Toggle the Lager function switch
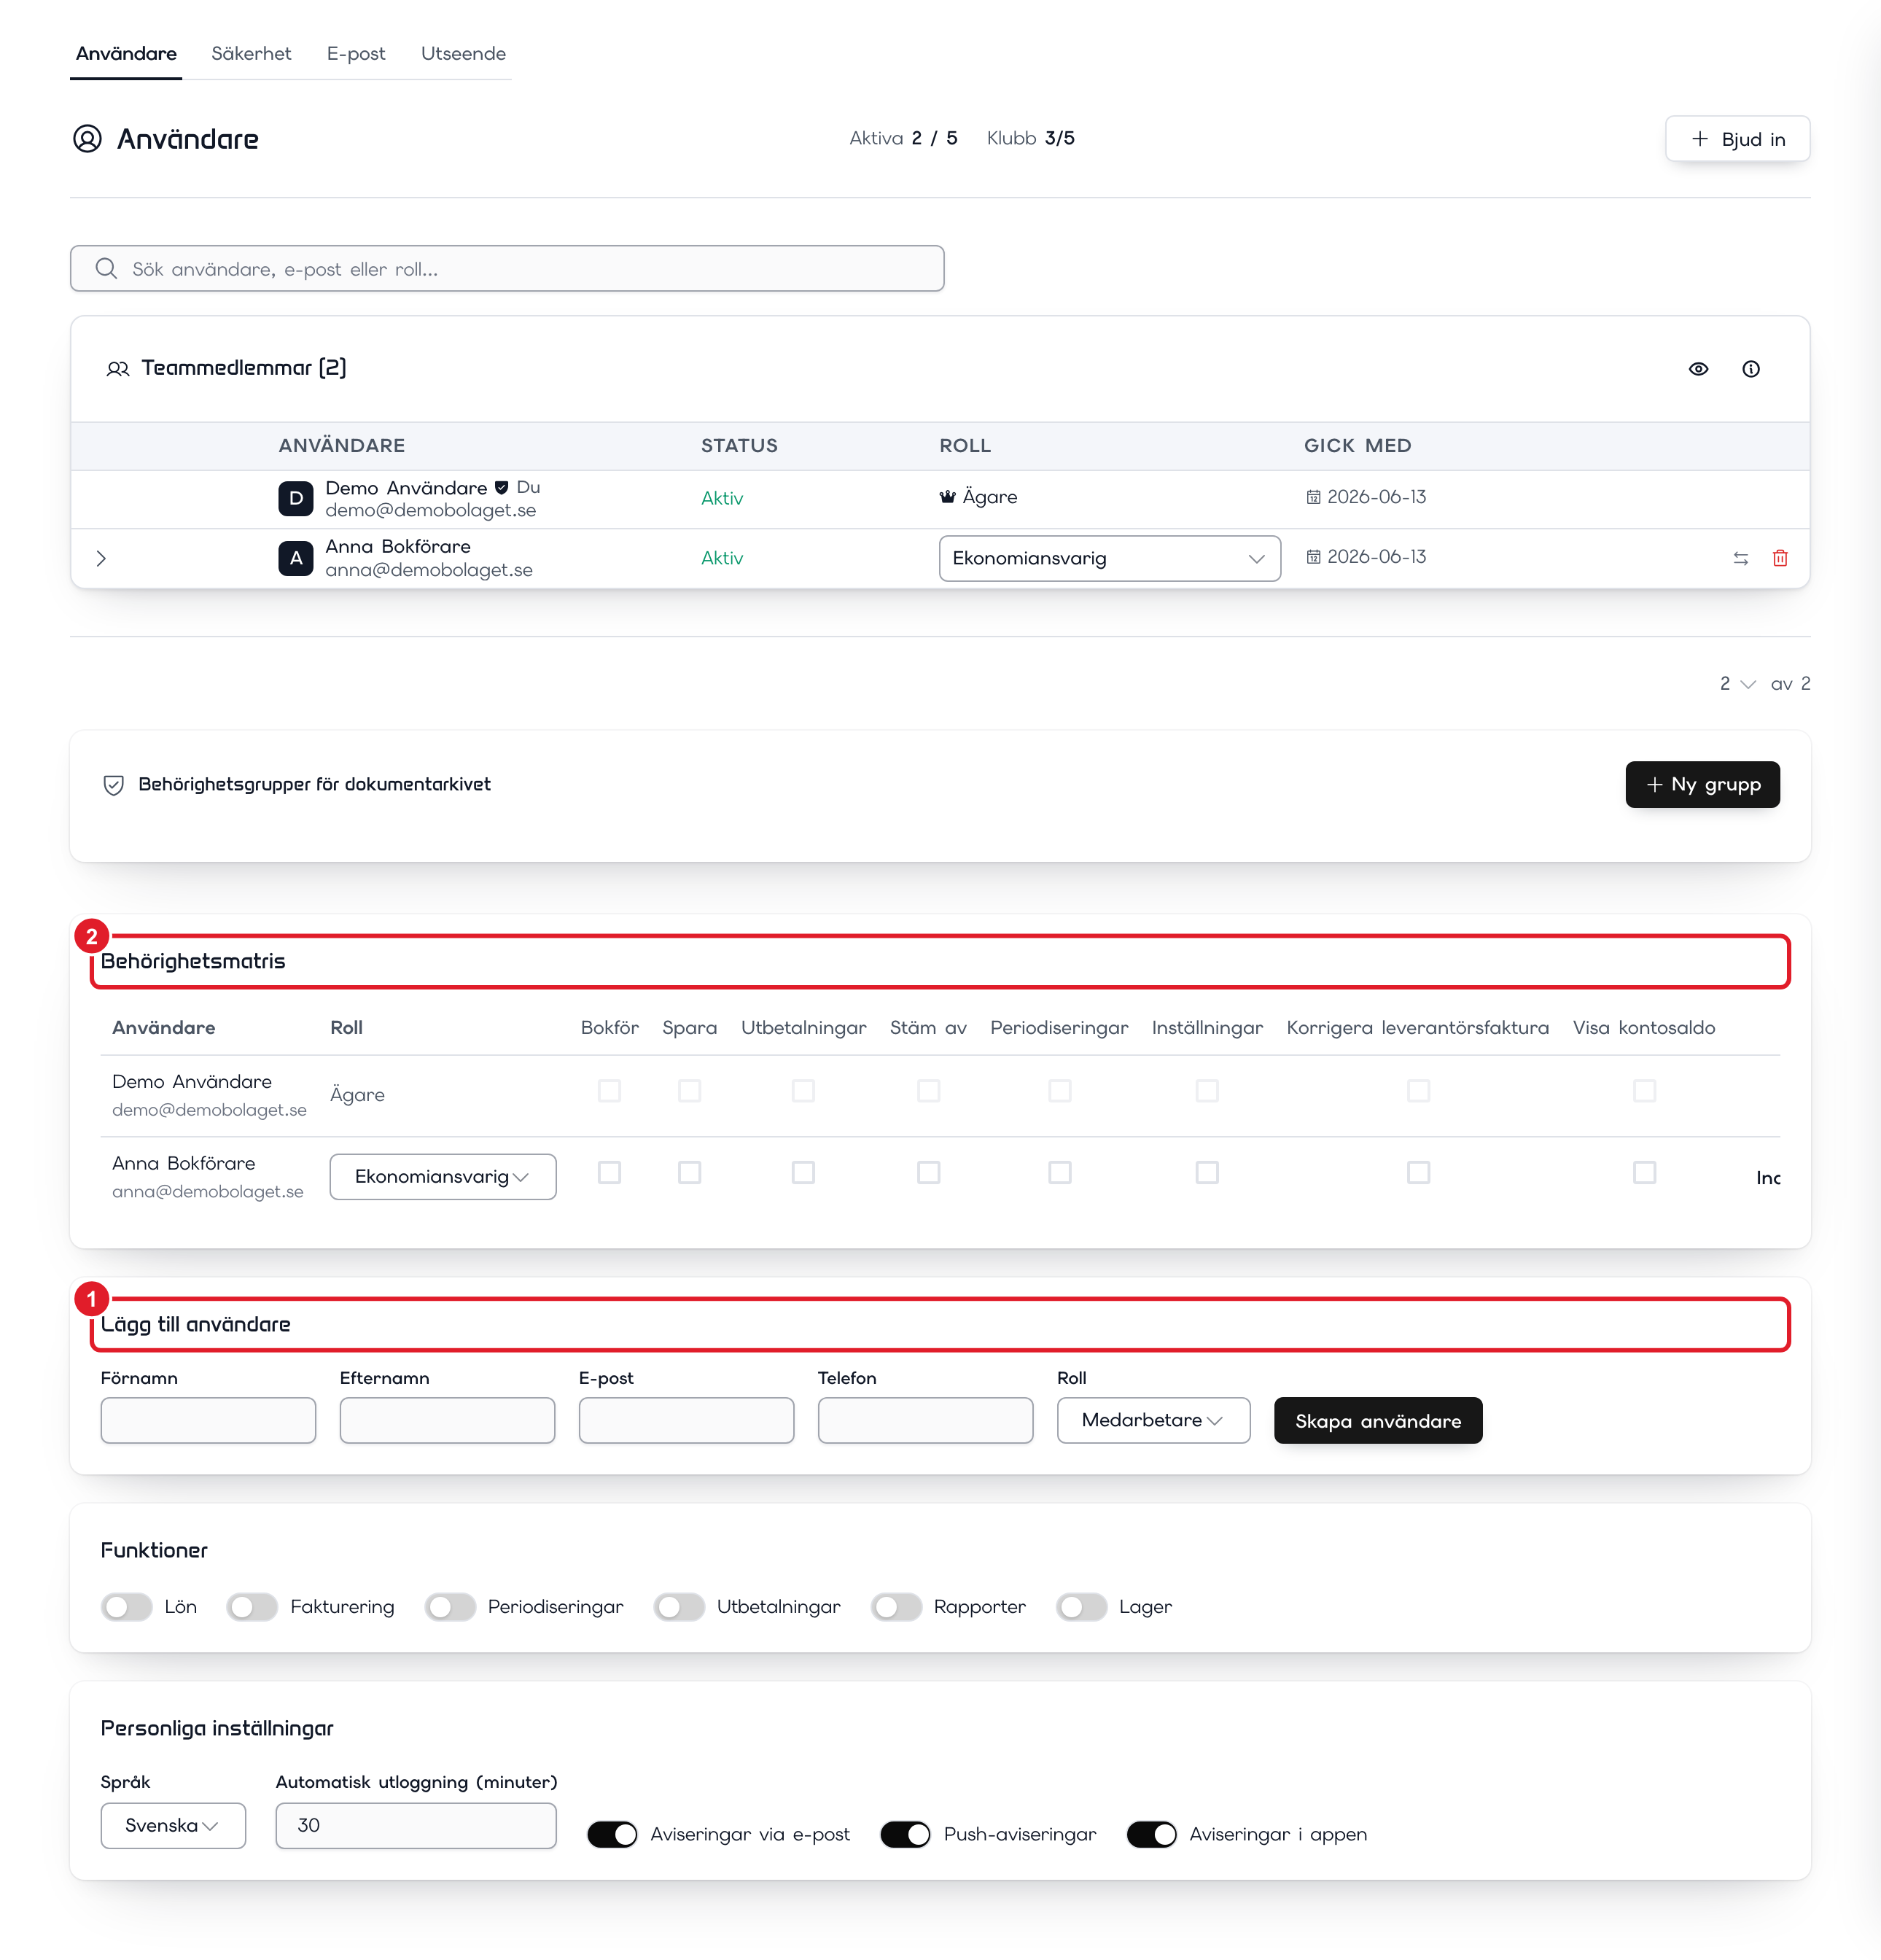 (x=1081, y=1606)
